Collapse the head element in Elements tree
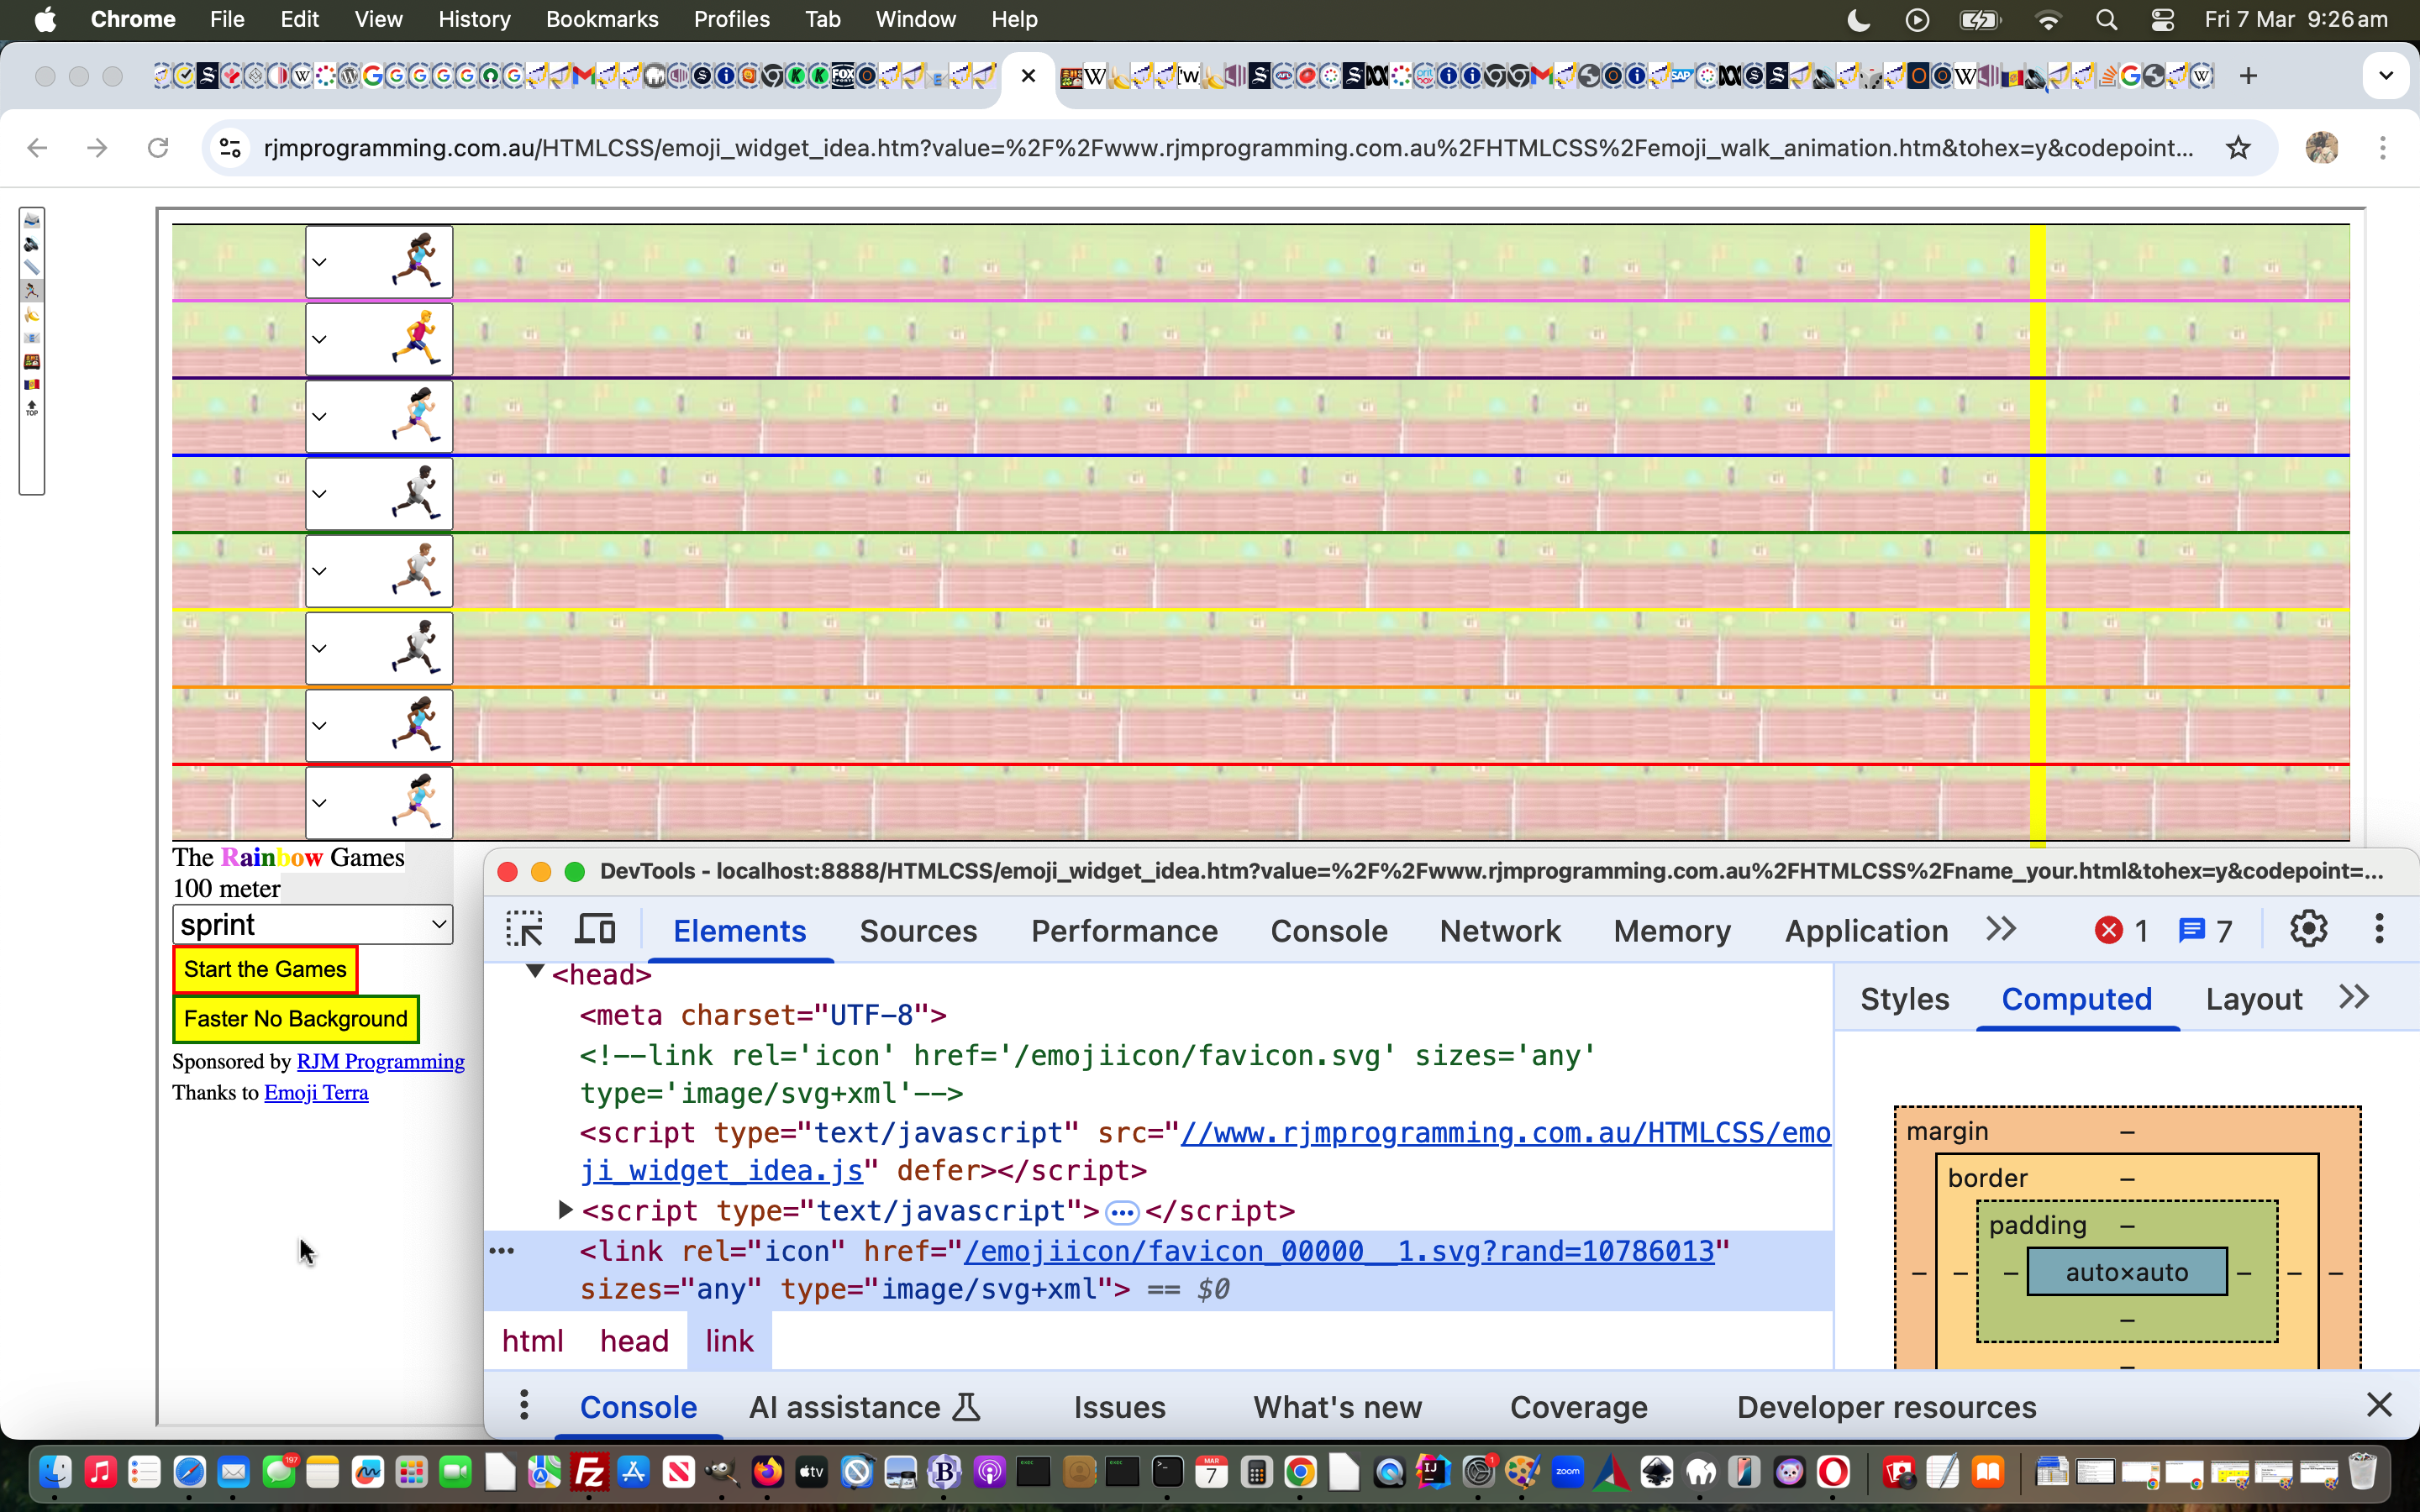The image size is (2420, 1512). [535, 972]
